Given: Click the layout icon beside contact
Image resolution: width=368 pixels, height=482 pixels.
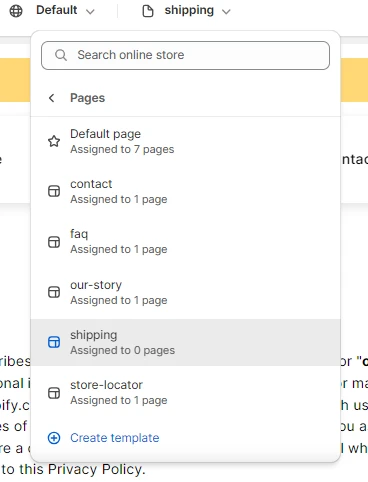Looking at the screenshot, I should (54, 191).
